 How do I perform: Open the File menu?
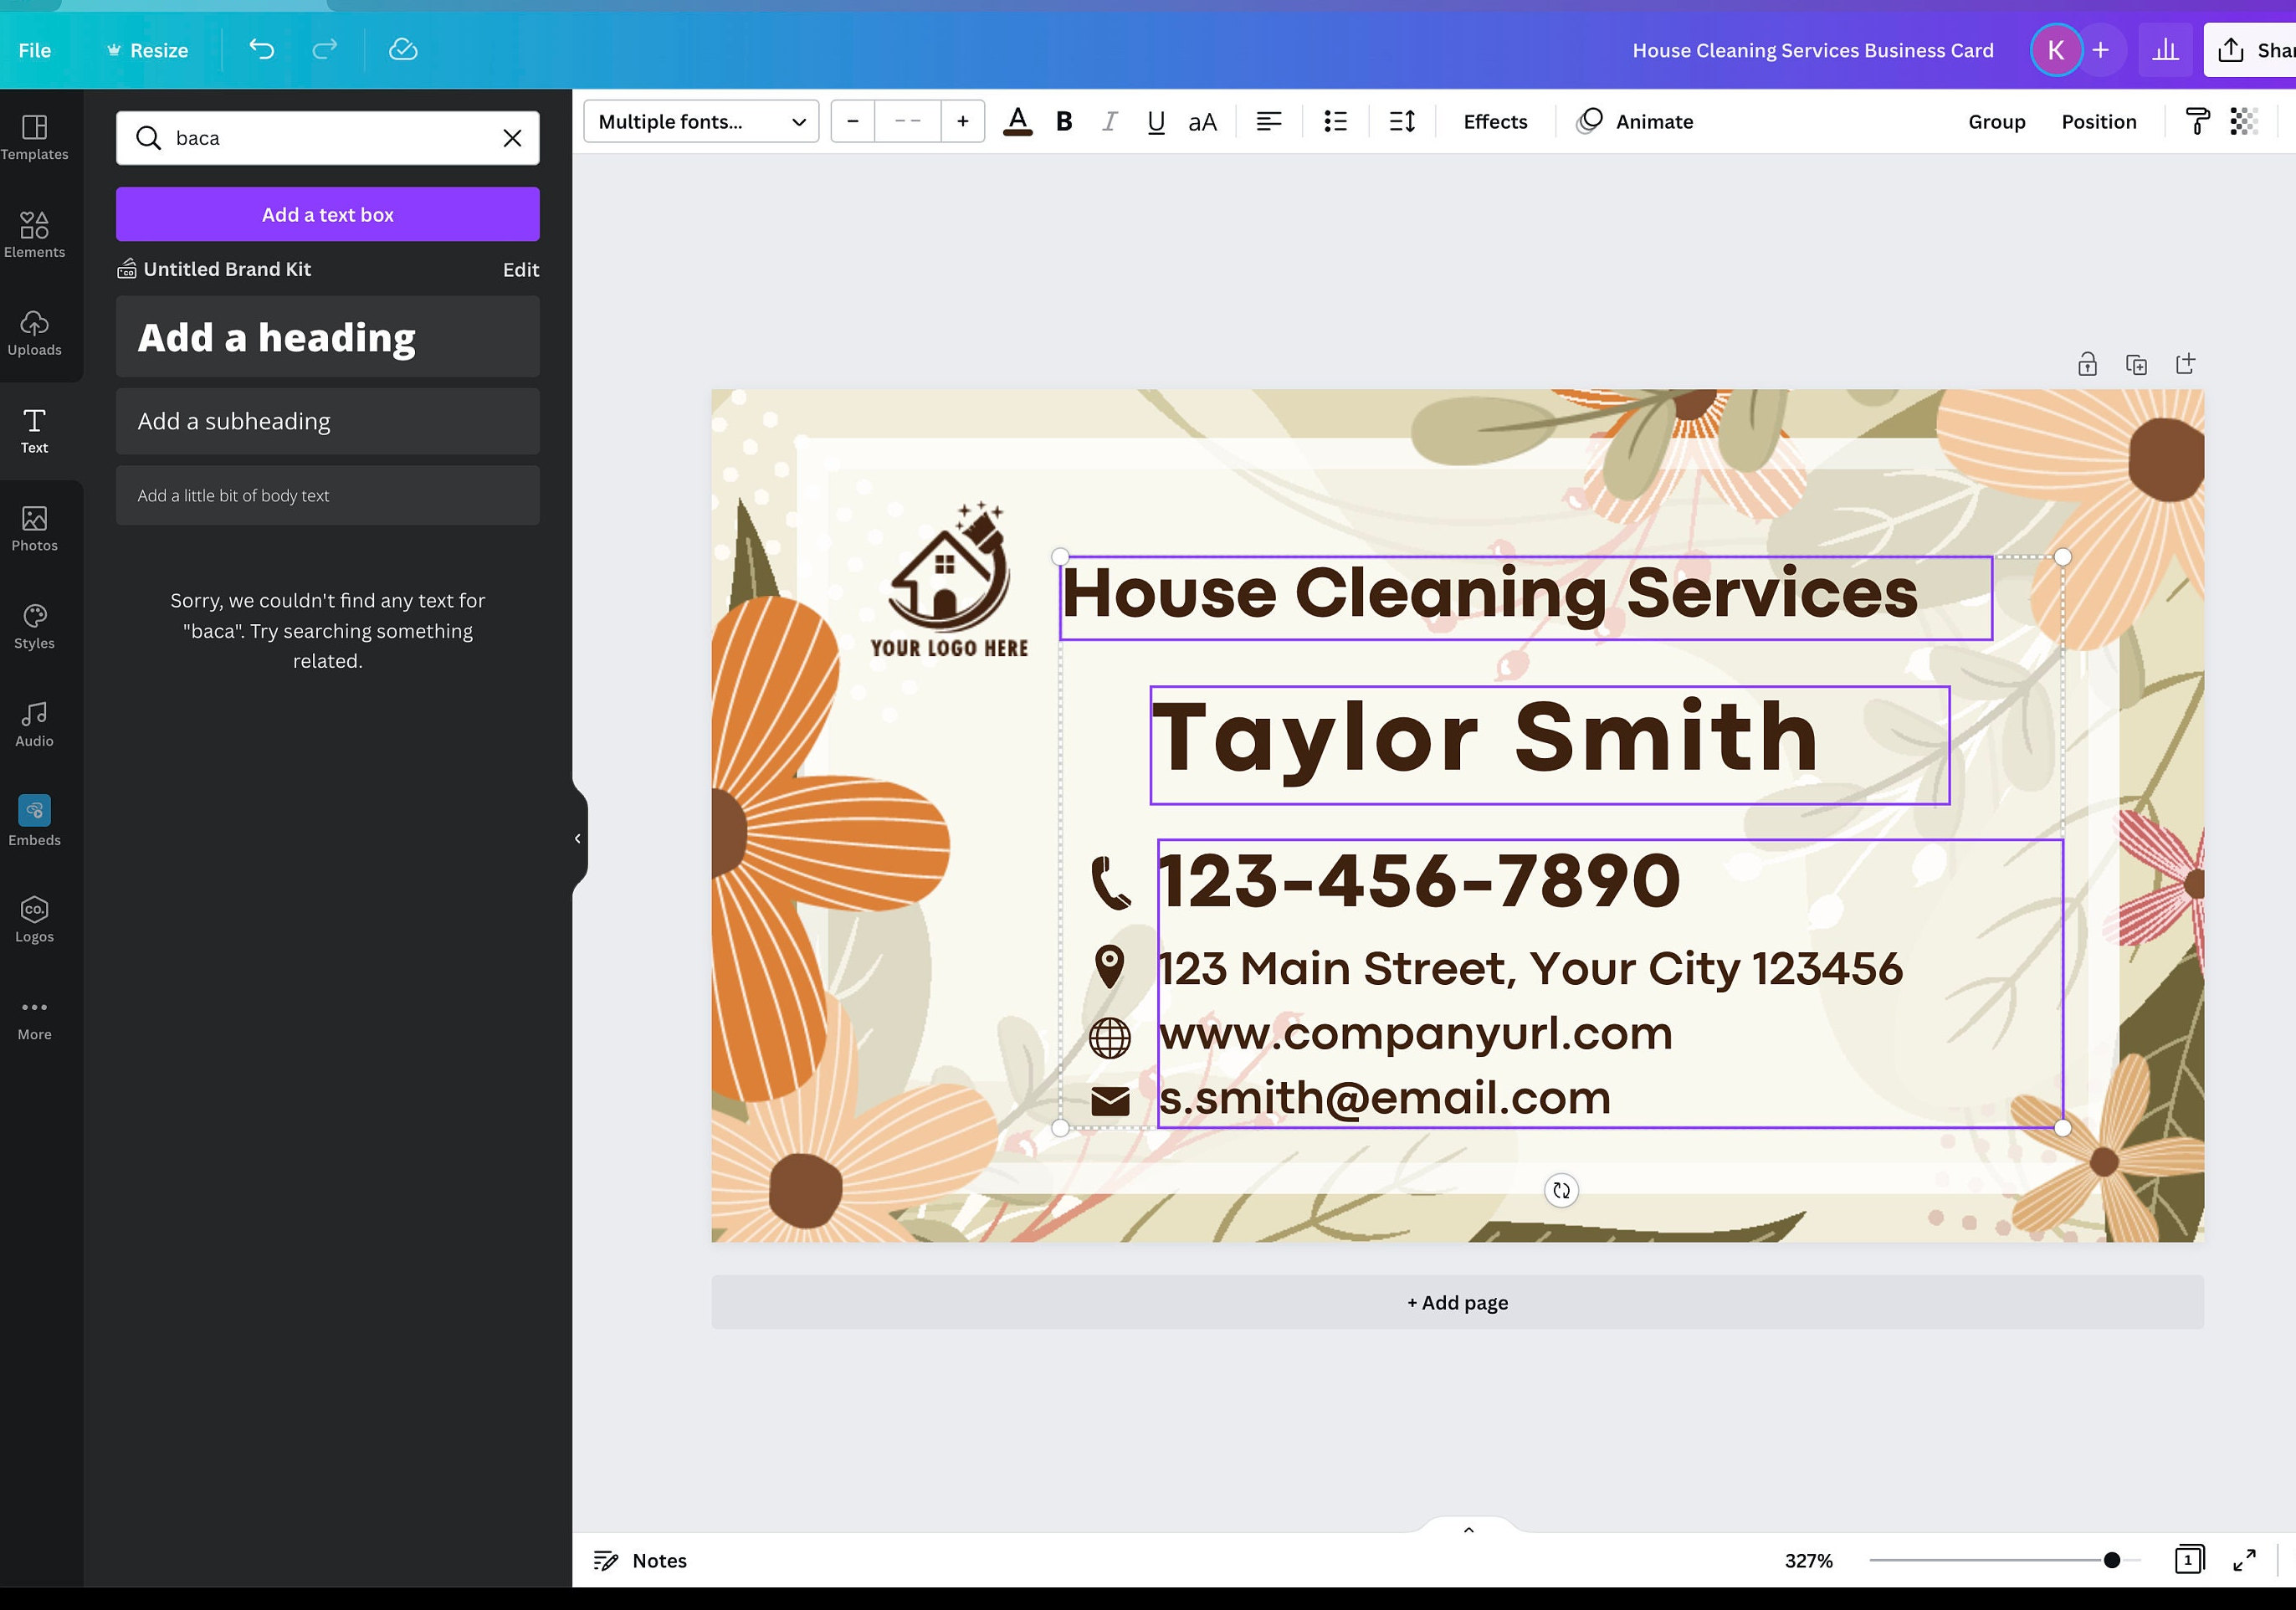point(34,49)
